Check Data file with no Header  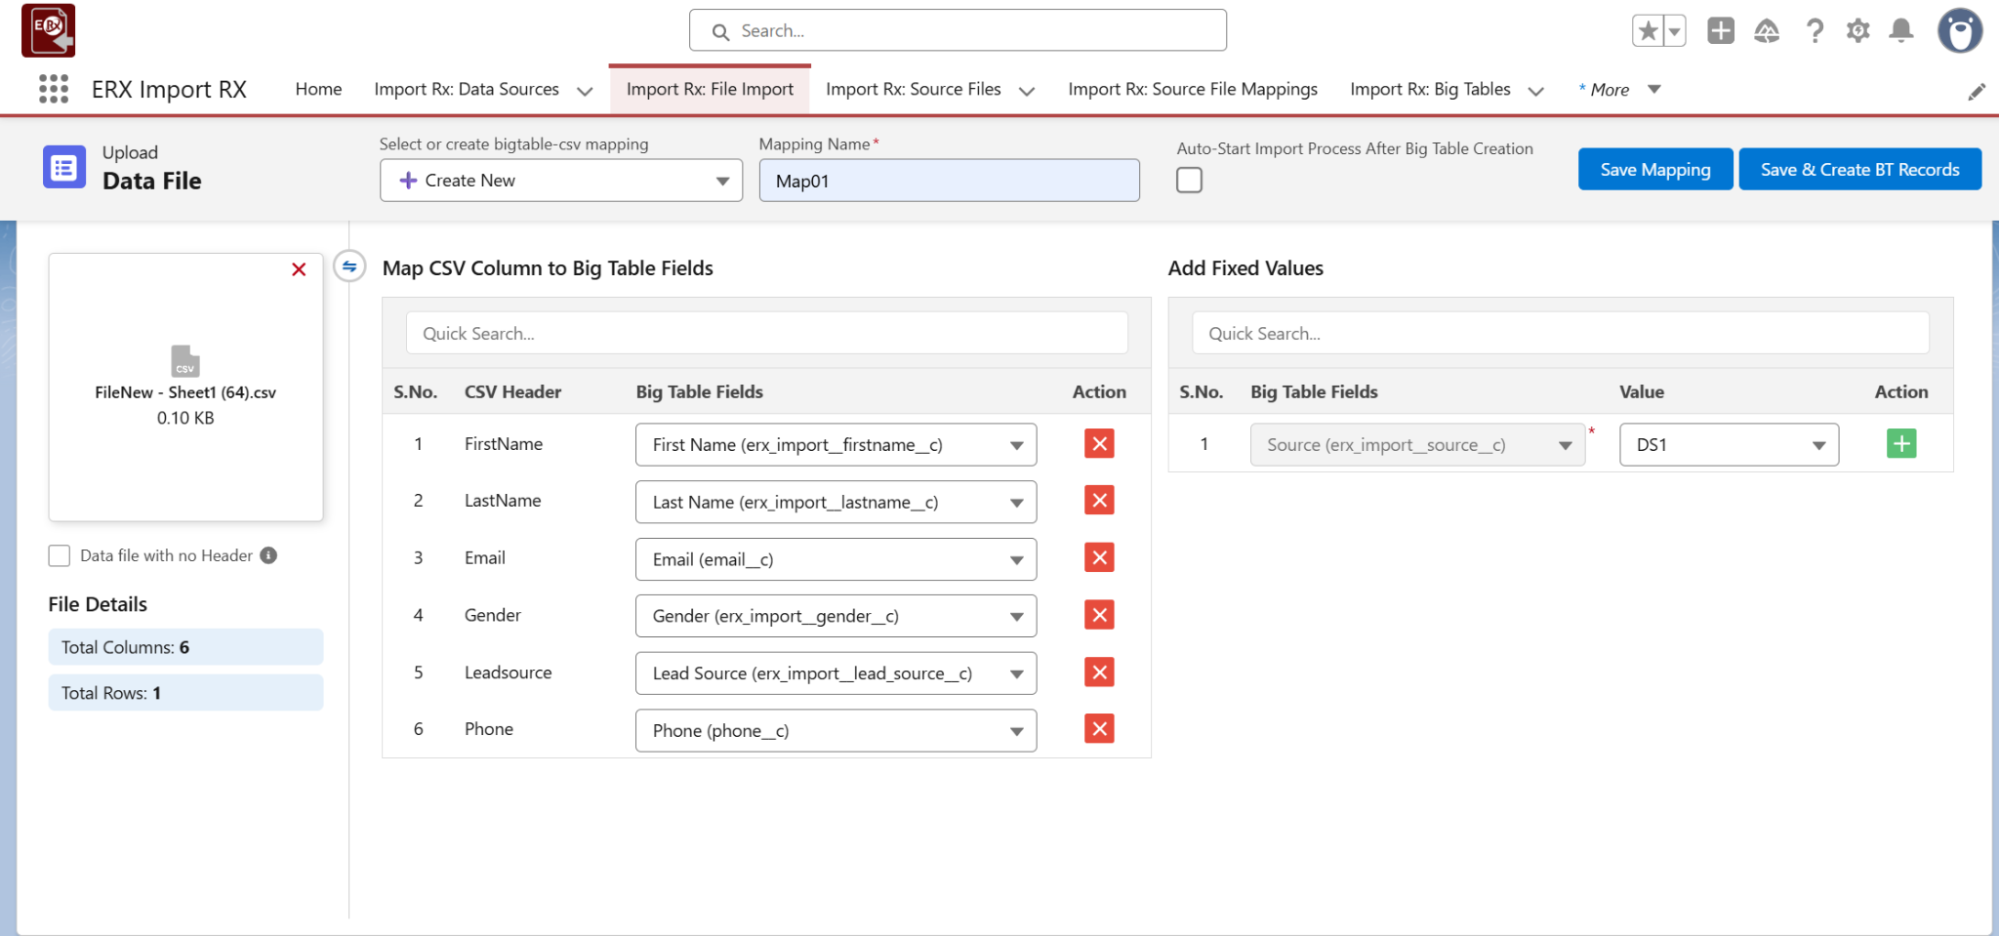pos(60,555)
